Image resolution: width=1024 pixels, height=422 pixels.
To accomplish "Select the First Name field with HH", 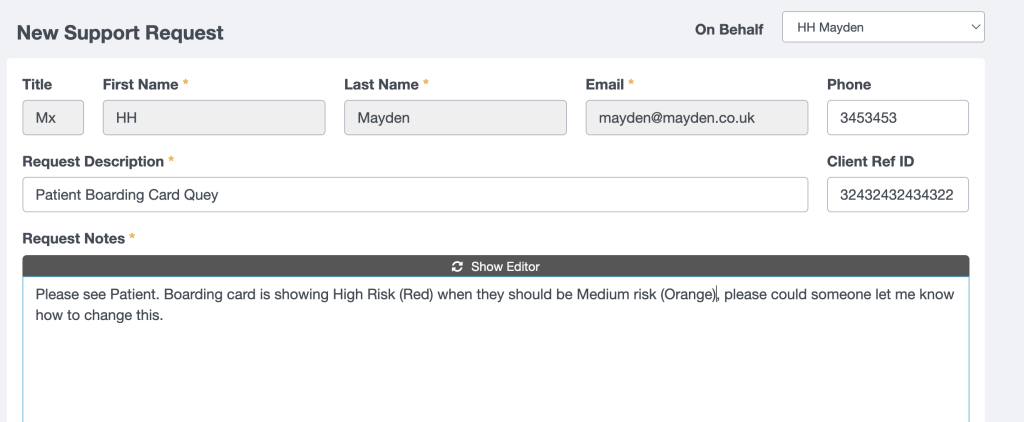I will (x=214, y=118).
